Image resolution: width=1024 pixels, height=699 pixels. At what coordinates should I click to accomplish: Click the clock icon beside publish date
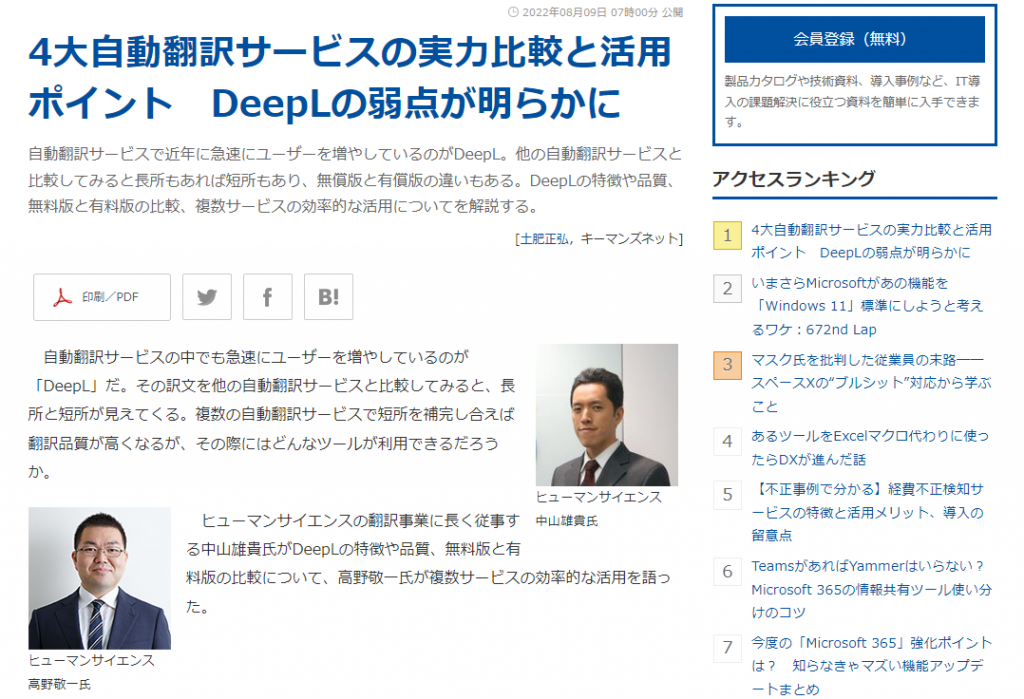(x=514, y=12)
